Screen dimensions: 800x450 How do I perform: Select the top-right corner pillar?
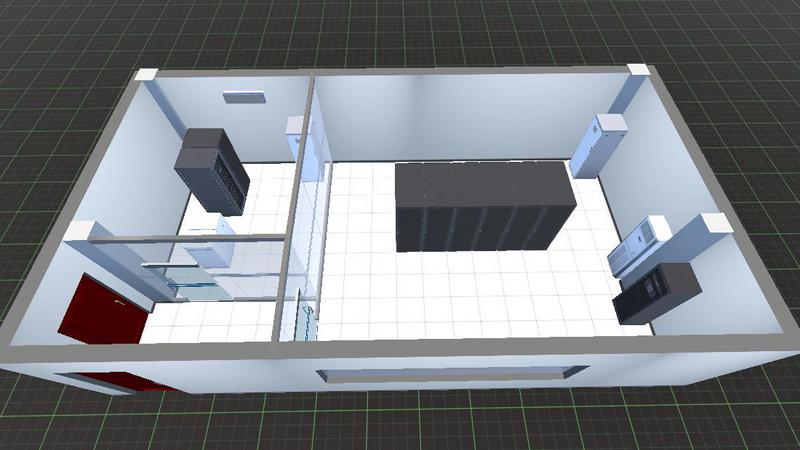(639, 70)
